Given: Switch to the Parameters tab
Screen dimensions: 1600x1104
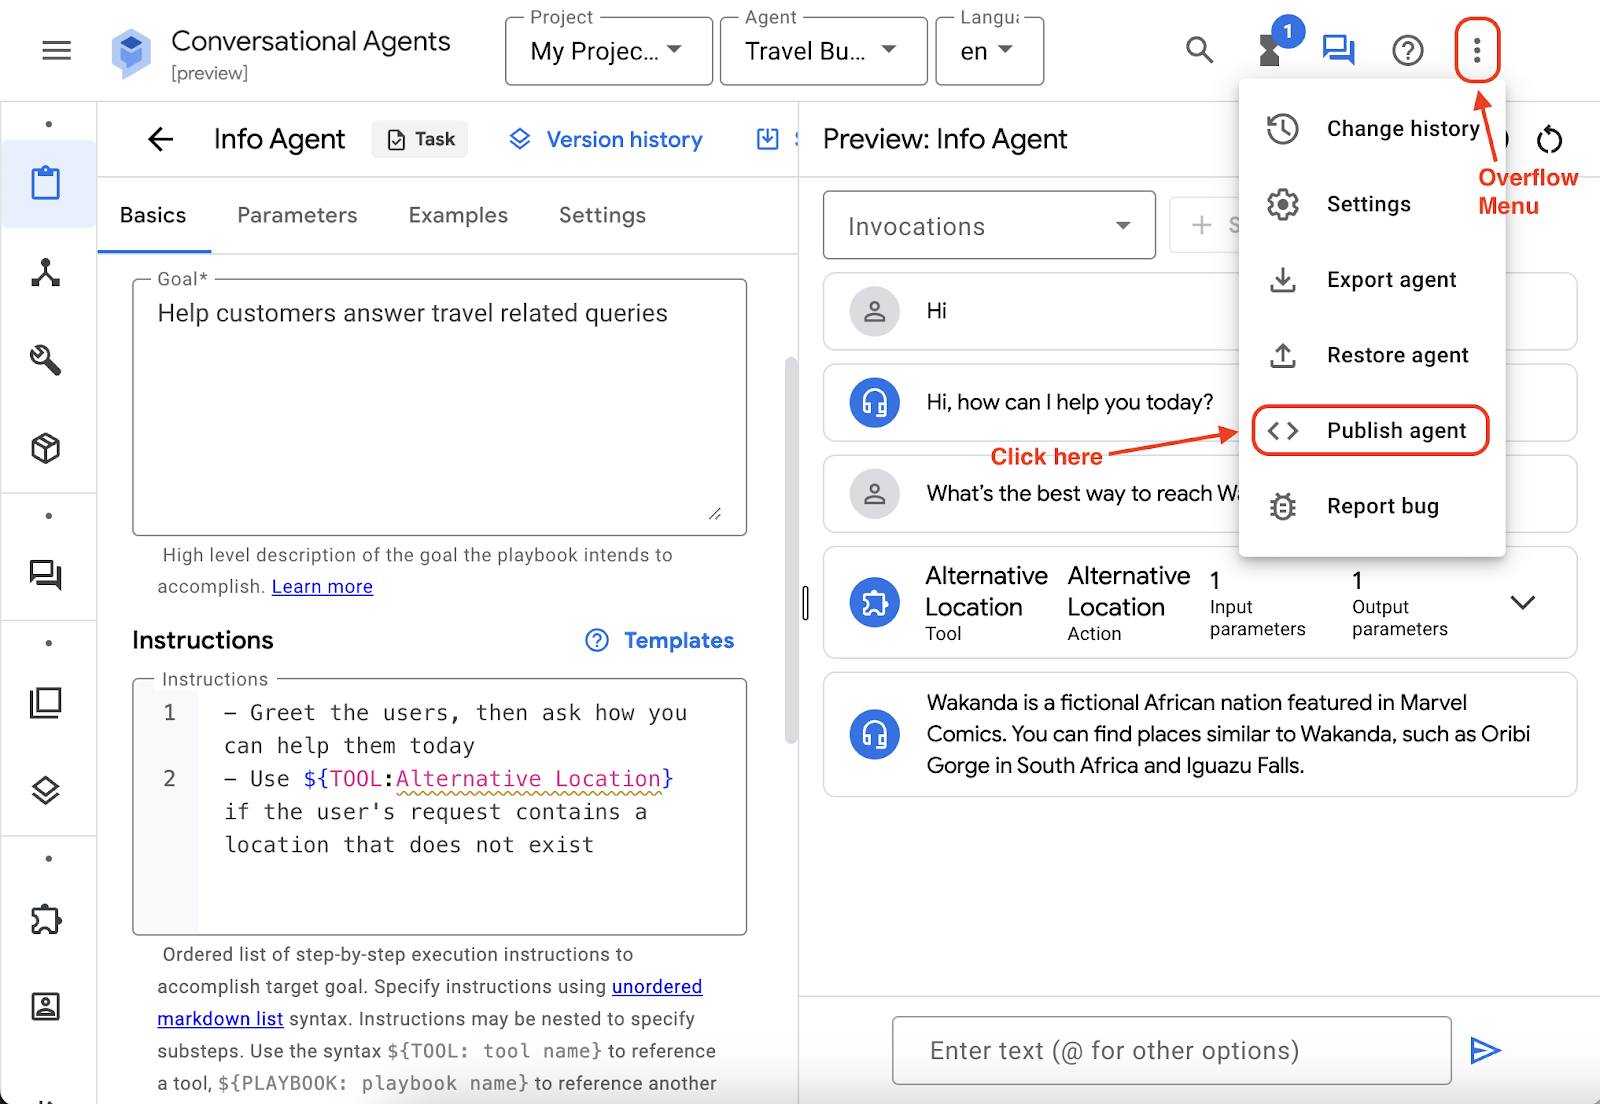Looking at the screenshot, I should (x=297, y=215).
